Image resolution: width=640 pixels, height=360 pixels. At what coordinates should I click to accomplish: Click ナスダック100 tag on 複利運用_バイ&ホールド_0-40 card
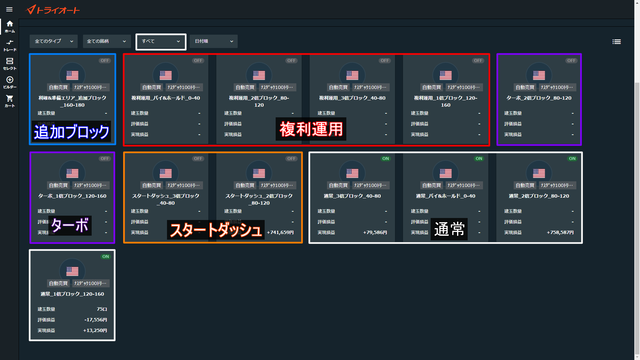click(x=184, y=87)
